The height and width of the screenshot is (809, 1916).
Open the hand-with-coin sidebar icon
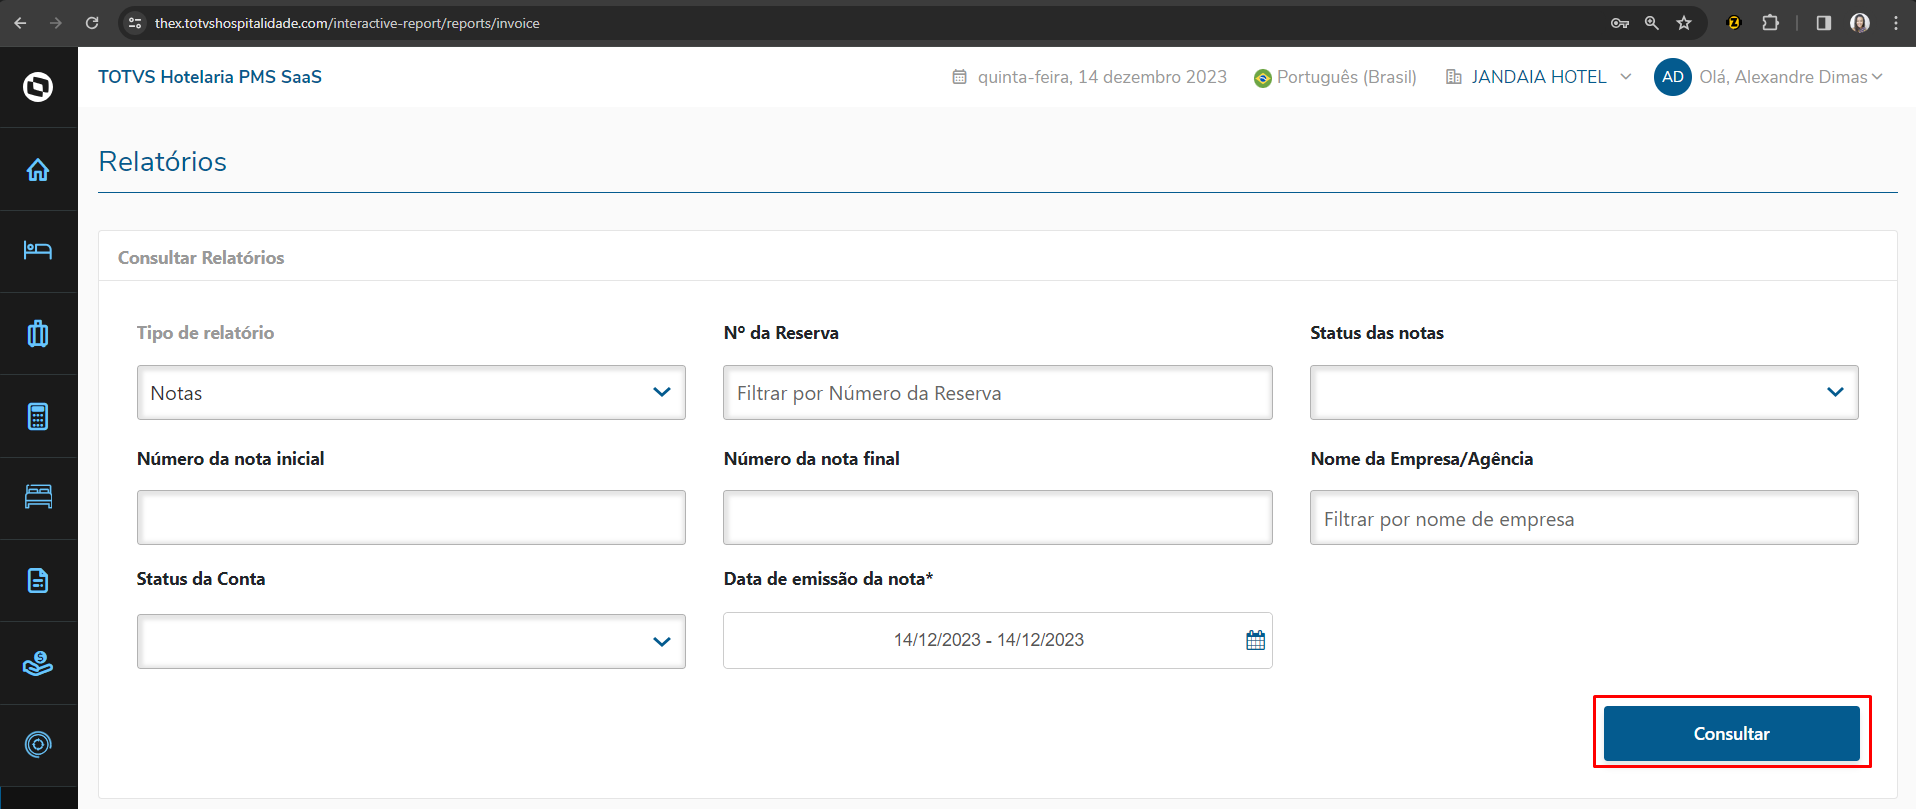point(38,663)
